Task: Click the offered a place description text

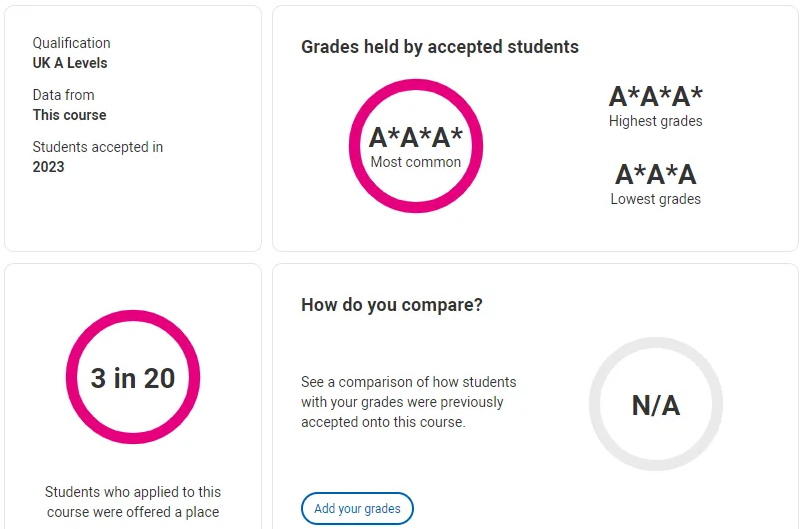Action: click(133, 502)
